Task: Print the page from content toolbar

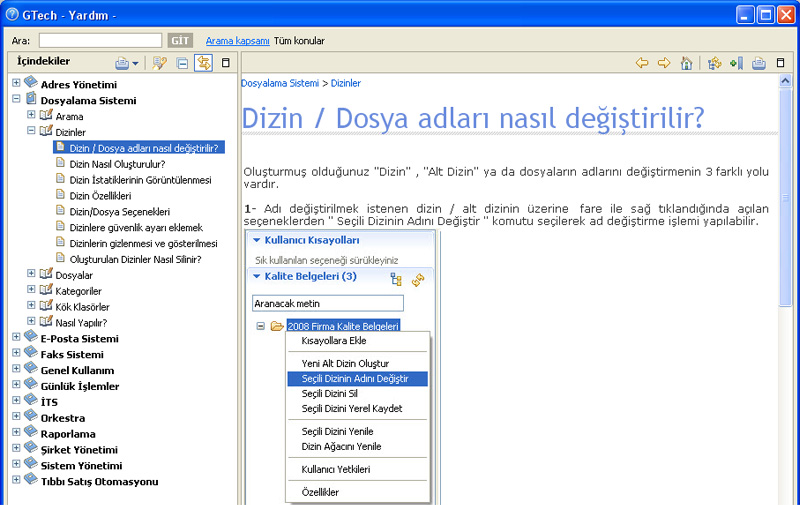Action: pos(759,63)
